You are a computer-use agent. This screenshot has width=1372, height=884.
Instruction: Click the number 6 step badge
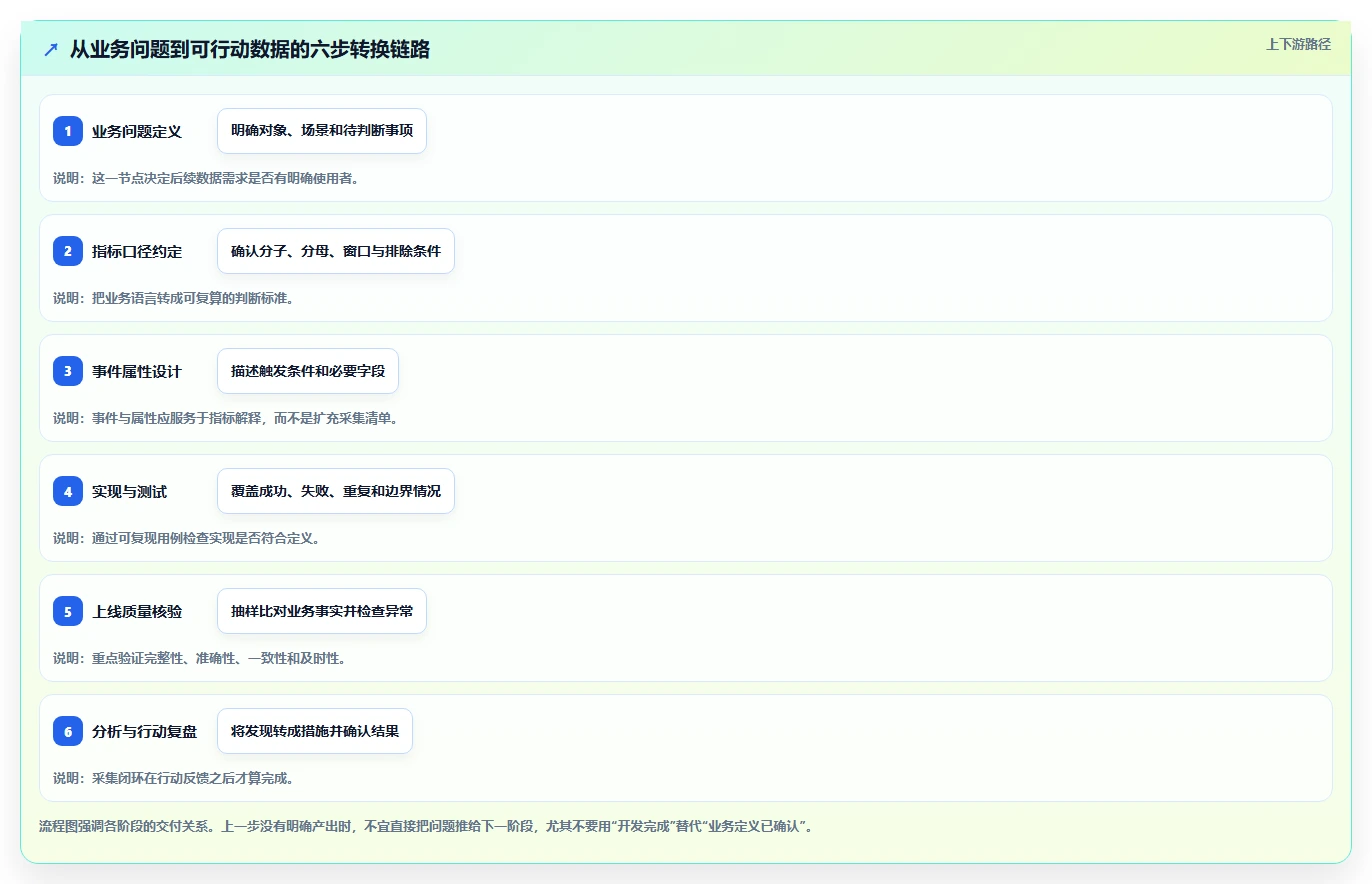click(x=68, y=731)
